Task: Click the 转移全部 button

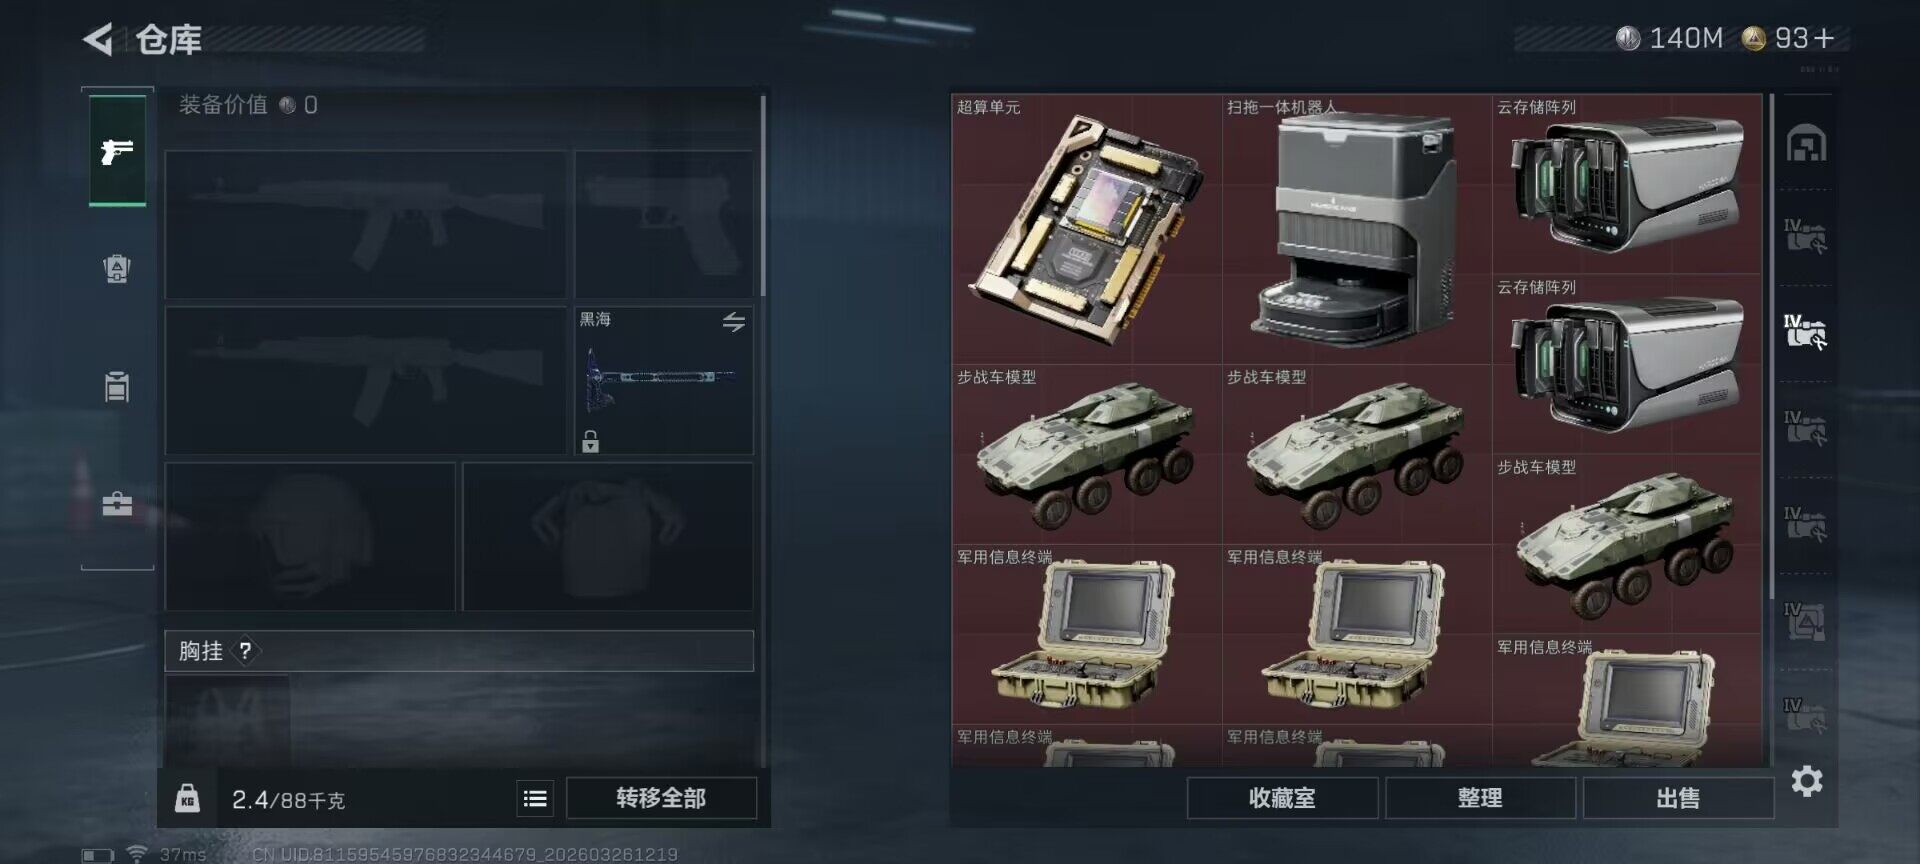Action: point(661,798)
